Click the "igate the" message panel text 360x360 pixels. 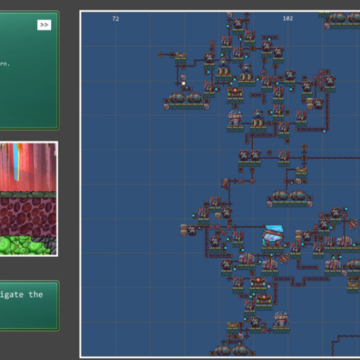pyautogui.click(x=21, y=295)
